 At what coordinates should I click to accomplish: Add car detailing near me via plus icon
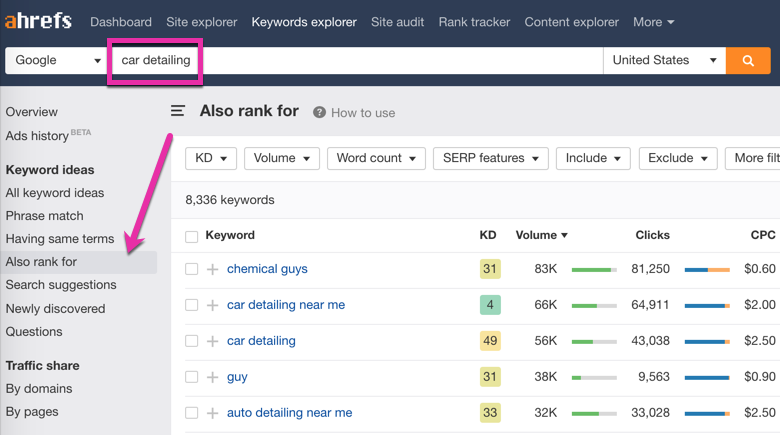click(x=212, y=305)
